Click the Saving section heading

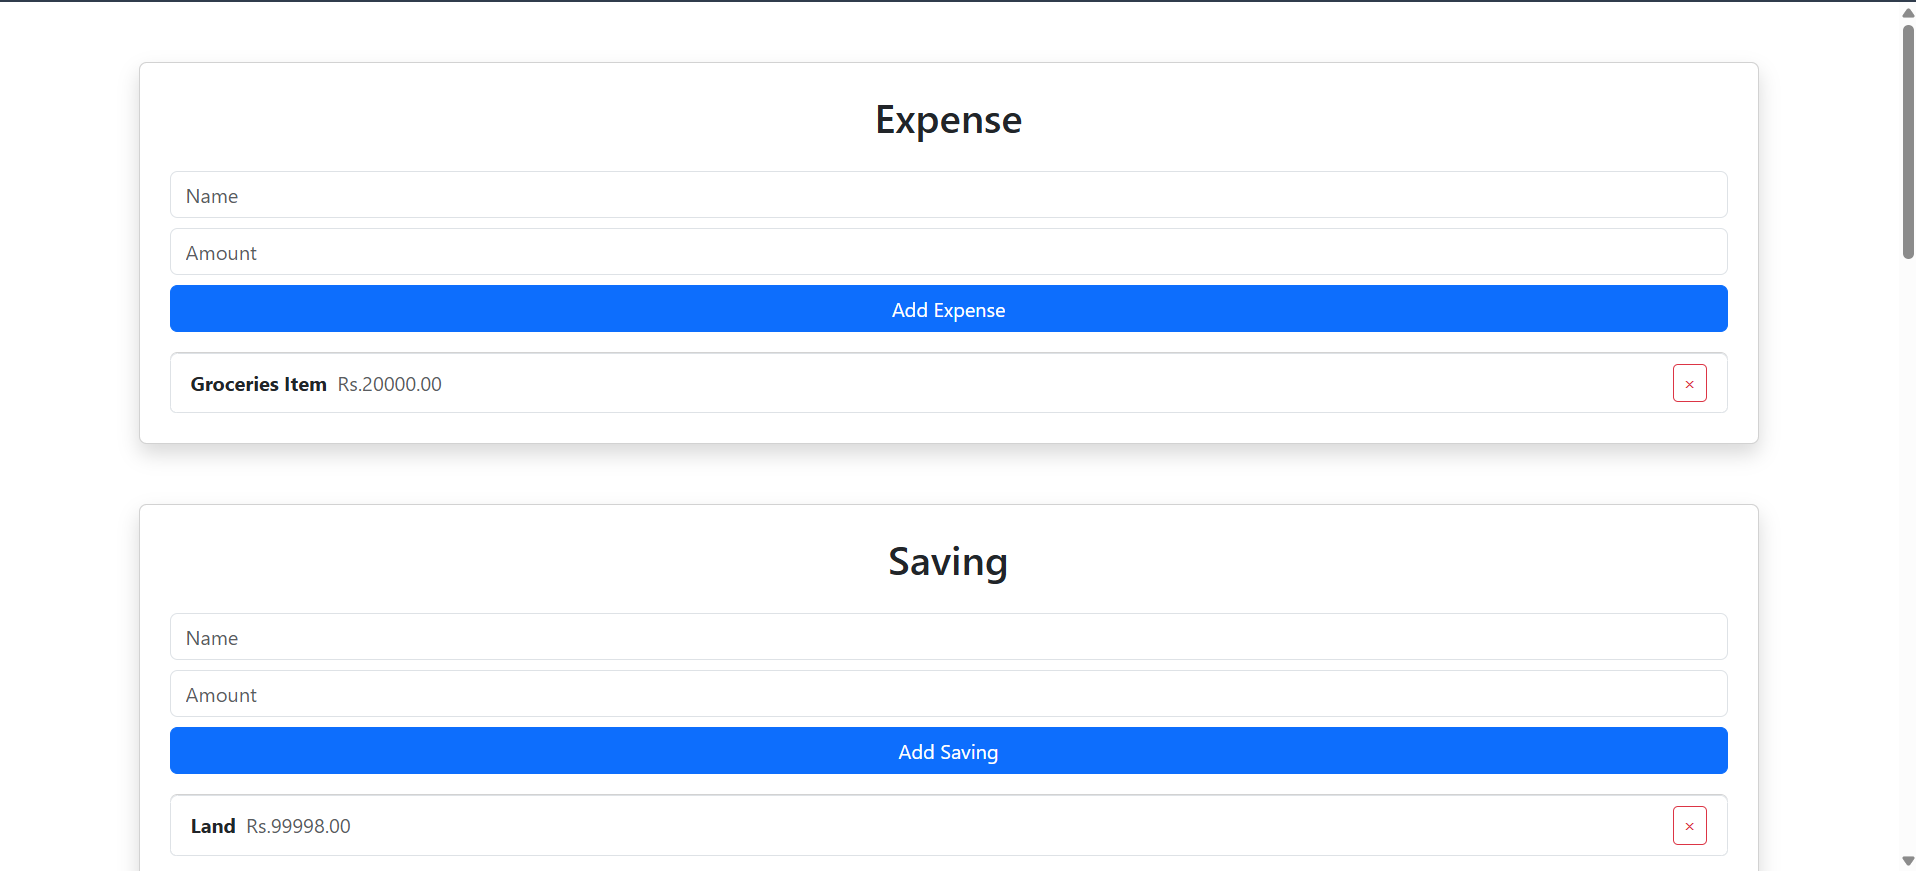point(948,562)
